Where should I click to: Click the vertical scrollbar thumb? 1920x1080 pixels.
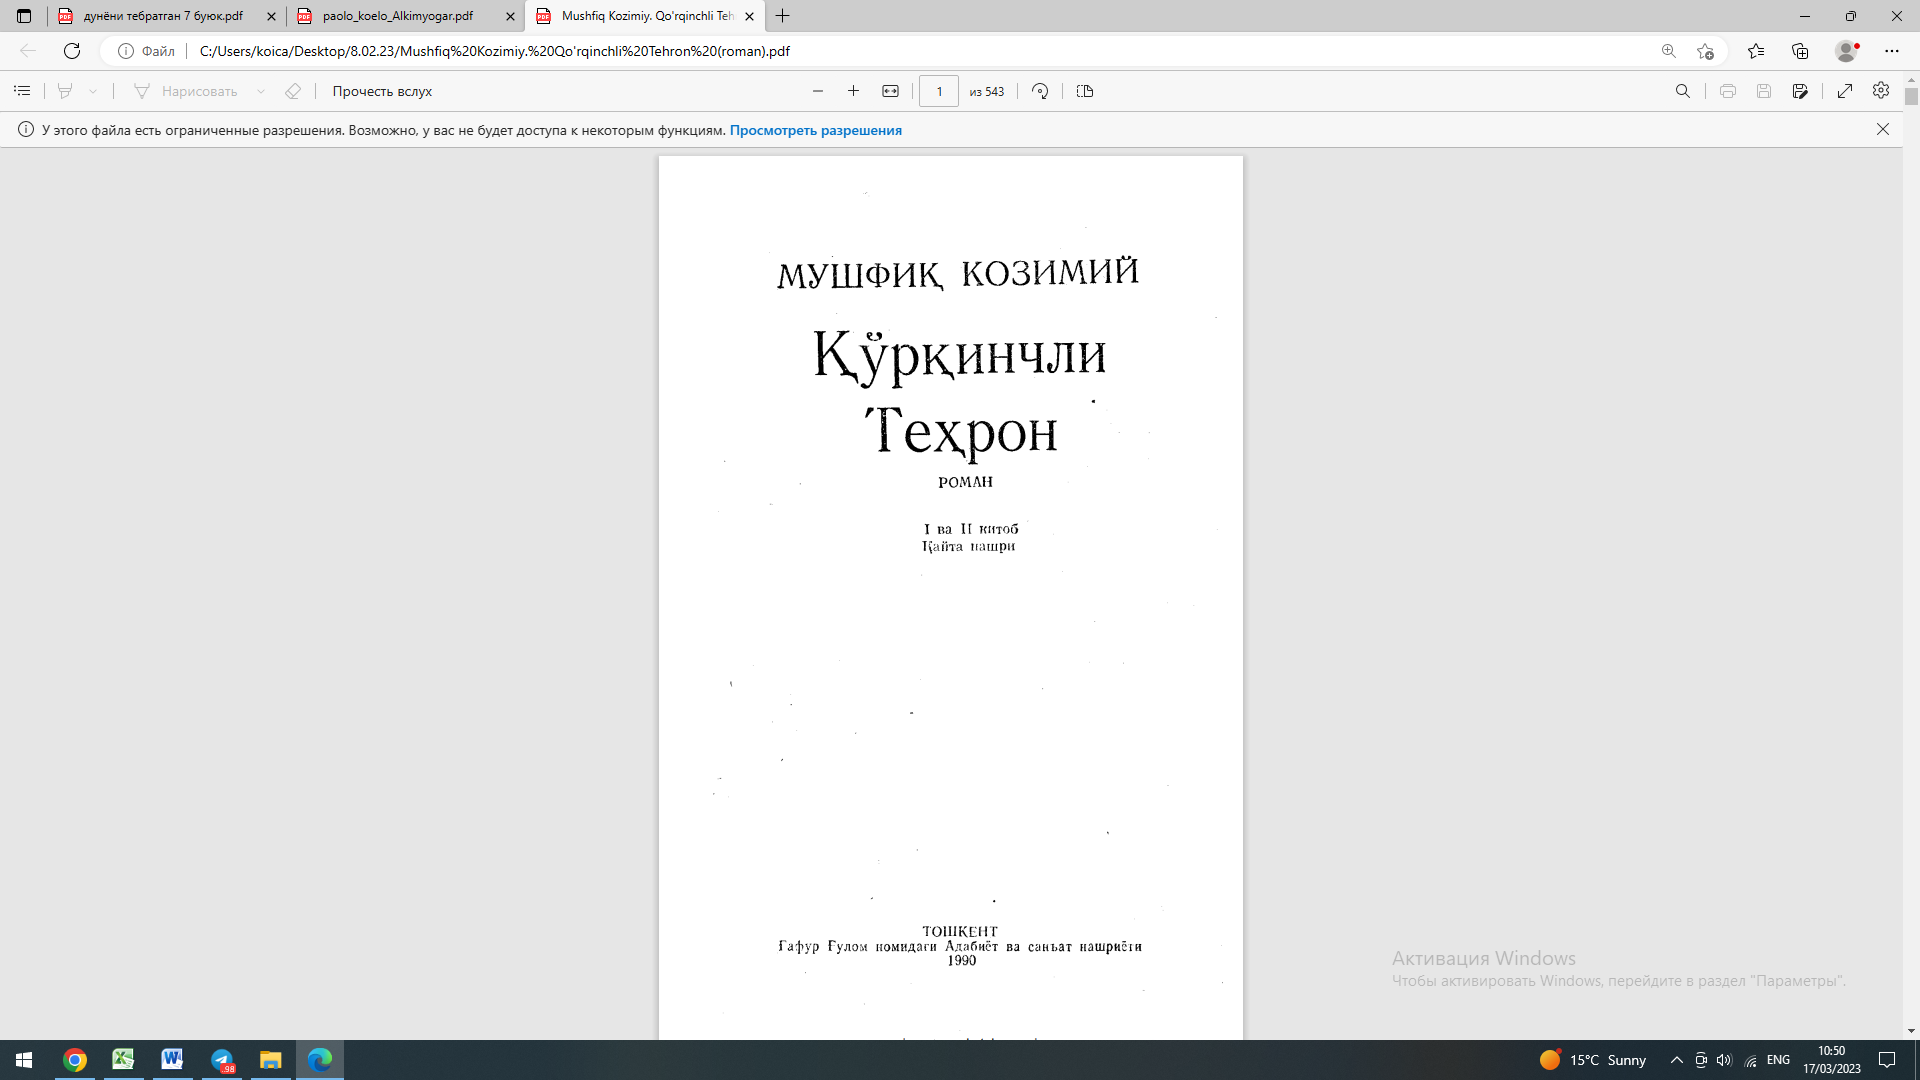1911,96
